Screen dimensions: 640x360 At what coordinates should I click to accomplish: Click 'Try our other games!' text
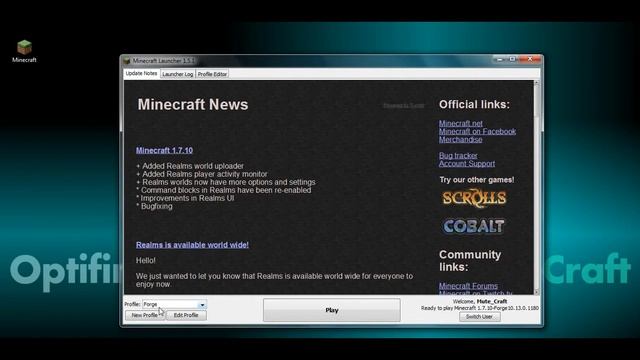(x=477, y=180)
